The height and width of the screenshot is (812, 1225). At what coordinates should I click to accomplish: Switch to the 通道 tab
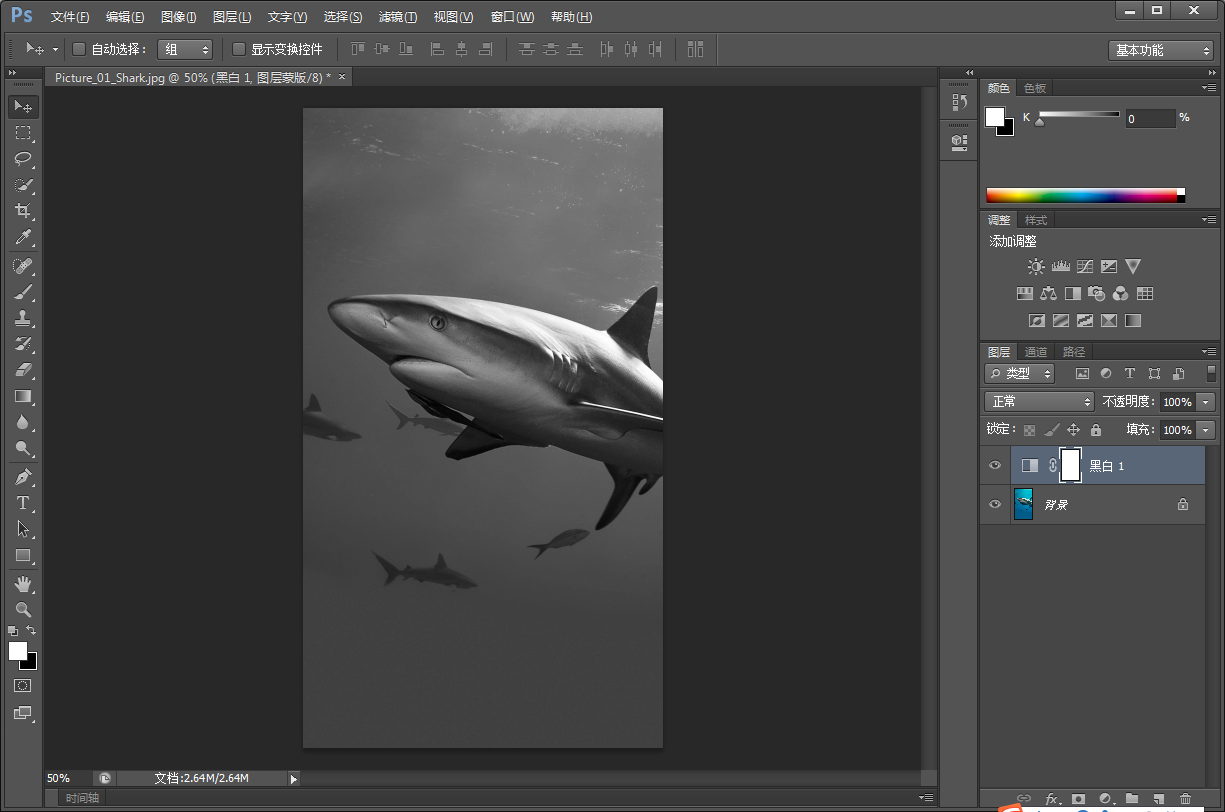click(1036, 352)
